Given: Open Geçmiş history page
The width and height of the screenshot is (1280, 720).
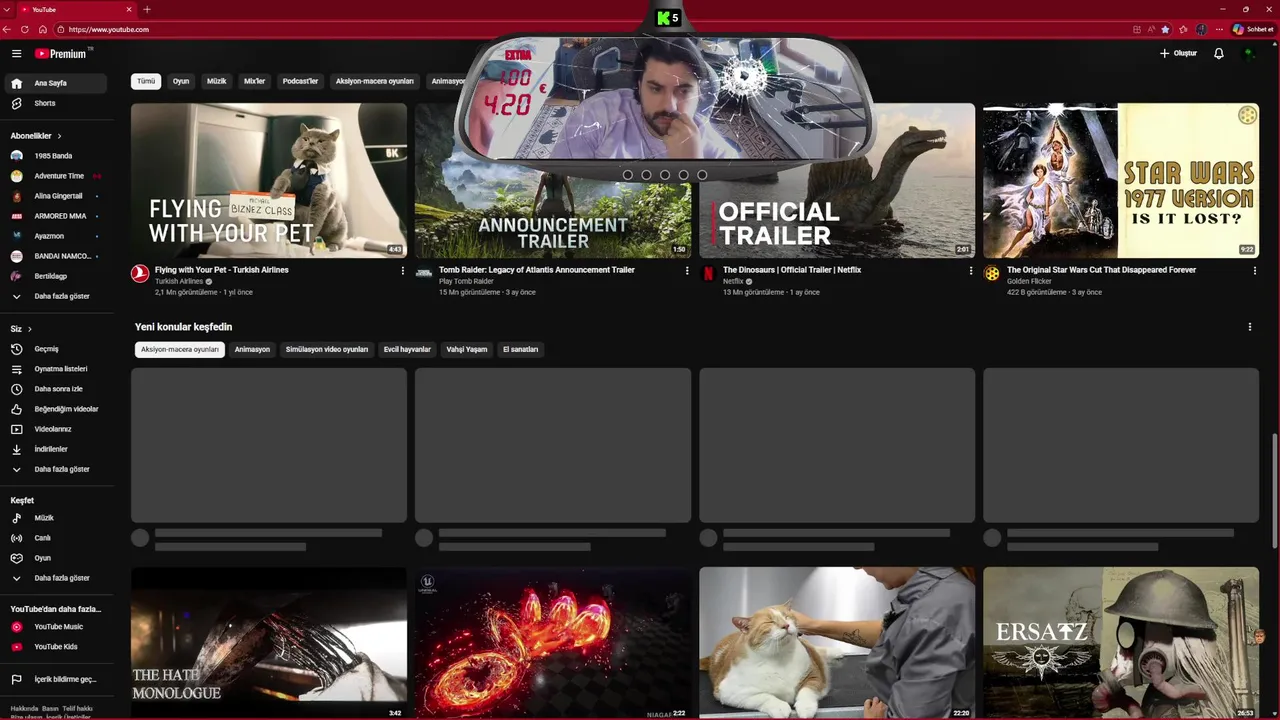Looking at the screenshot, I should (x=55, y=349).
